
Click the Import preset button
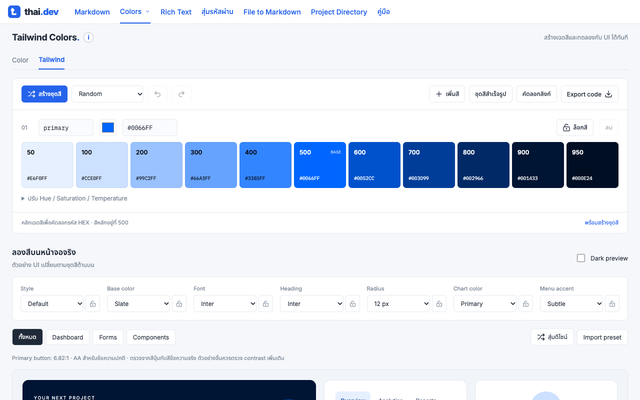pos(602,337)
